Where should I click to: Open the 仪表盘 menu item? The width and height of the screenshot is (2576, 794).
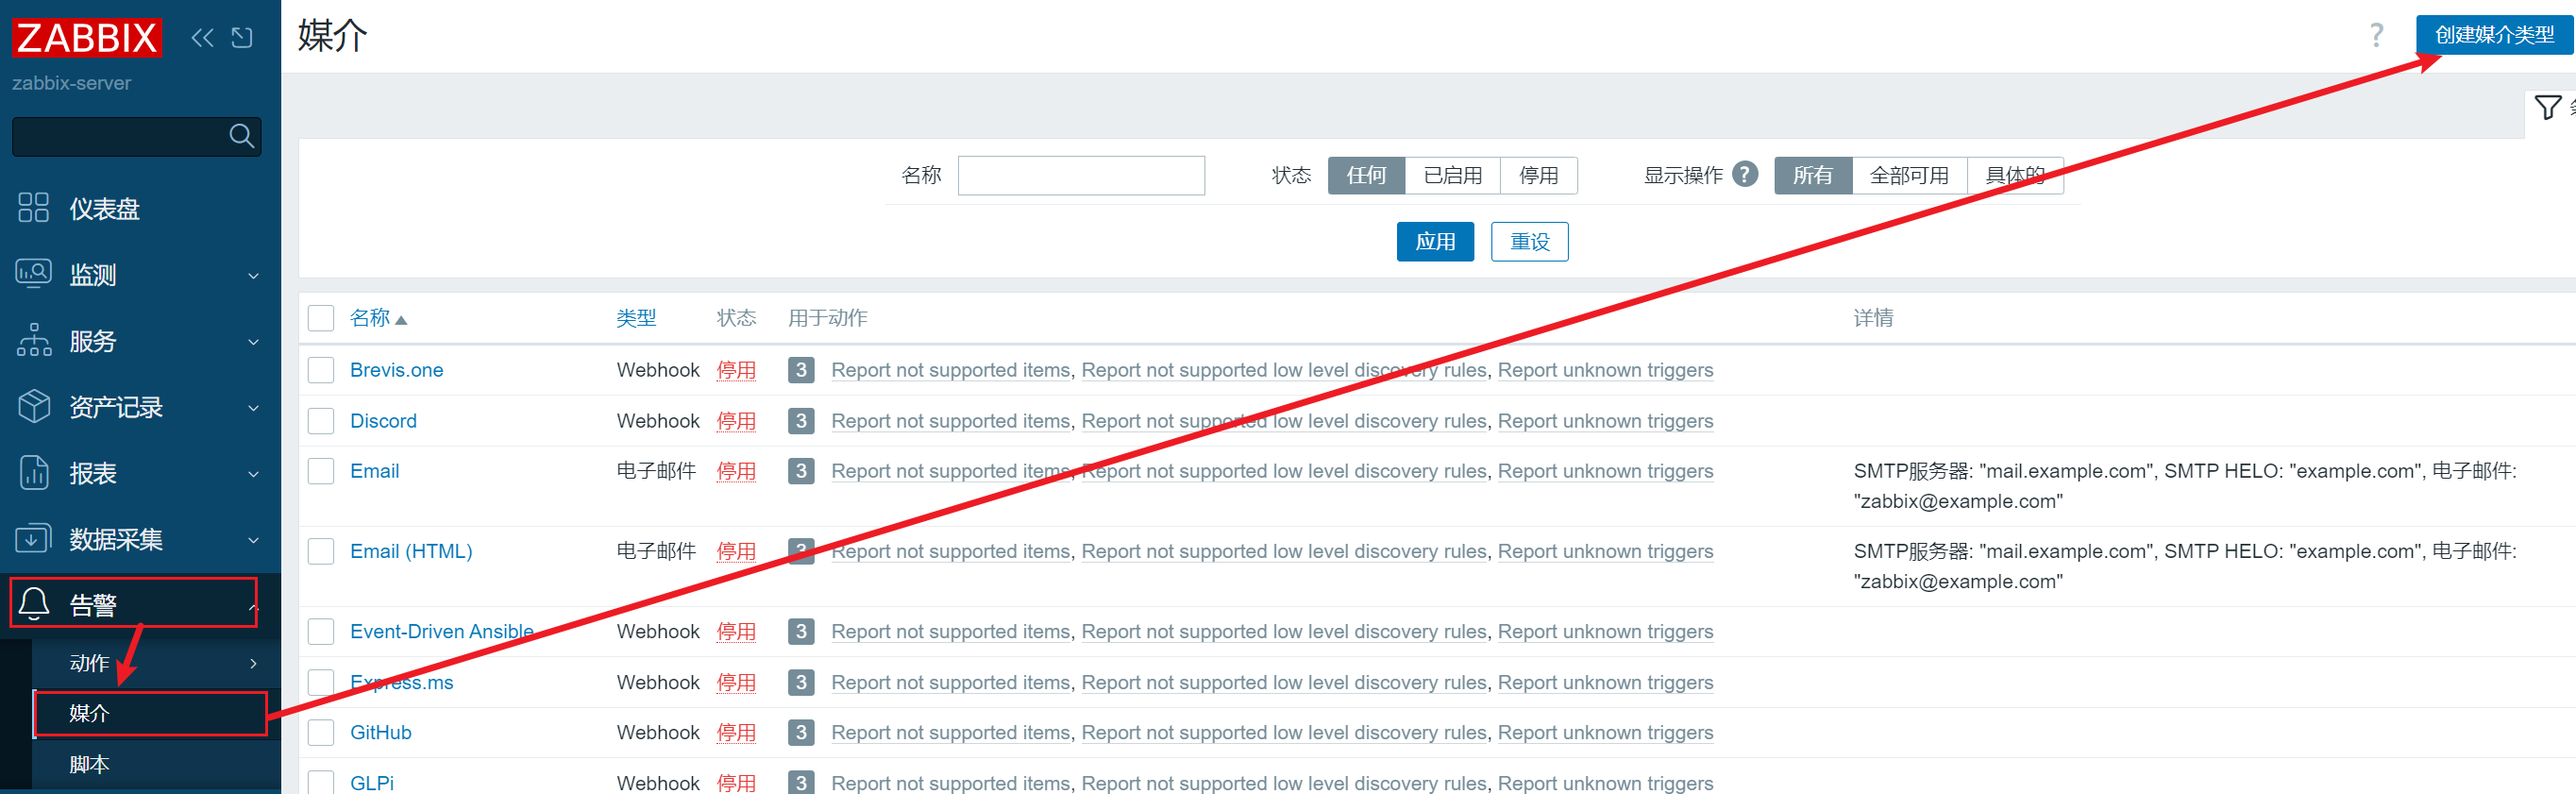click(140, 208)
